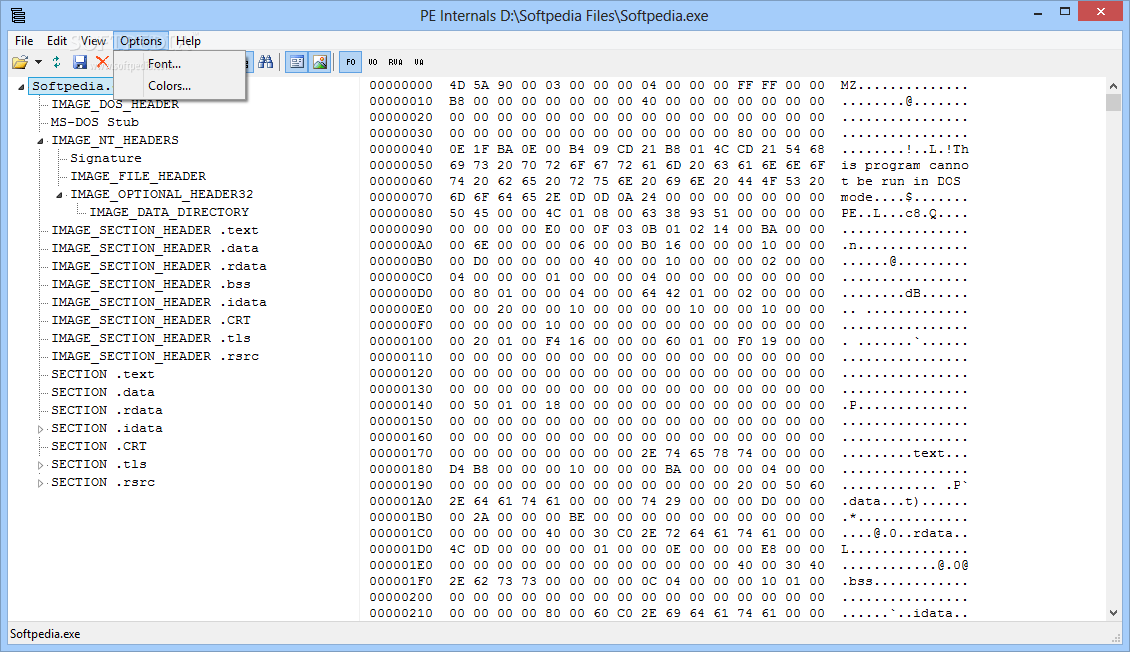Expand the SECTION .tls node
The width and height of the screenshot is (1130, 652).
(41, 465)
